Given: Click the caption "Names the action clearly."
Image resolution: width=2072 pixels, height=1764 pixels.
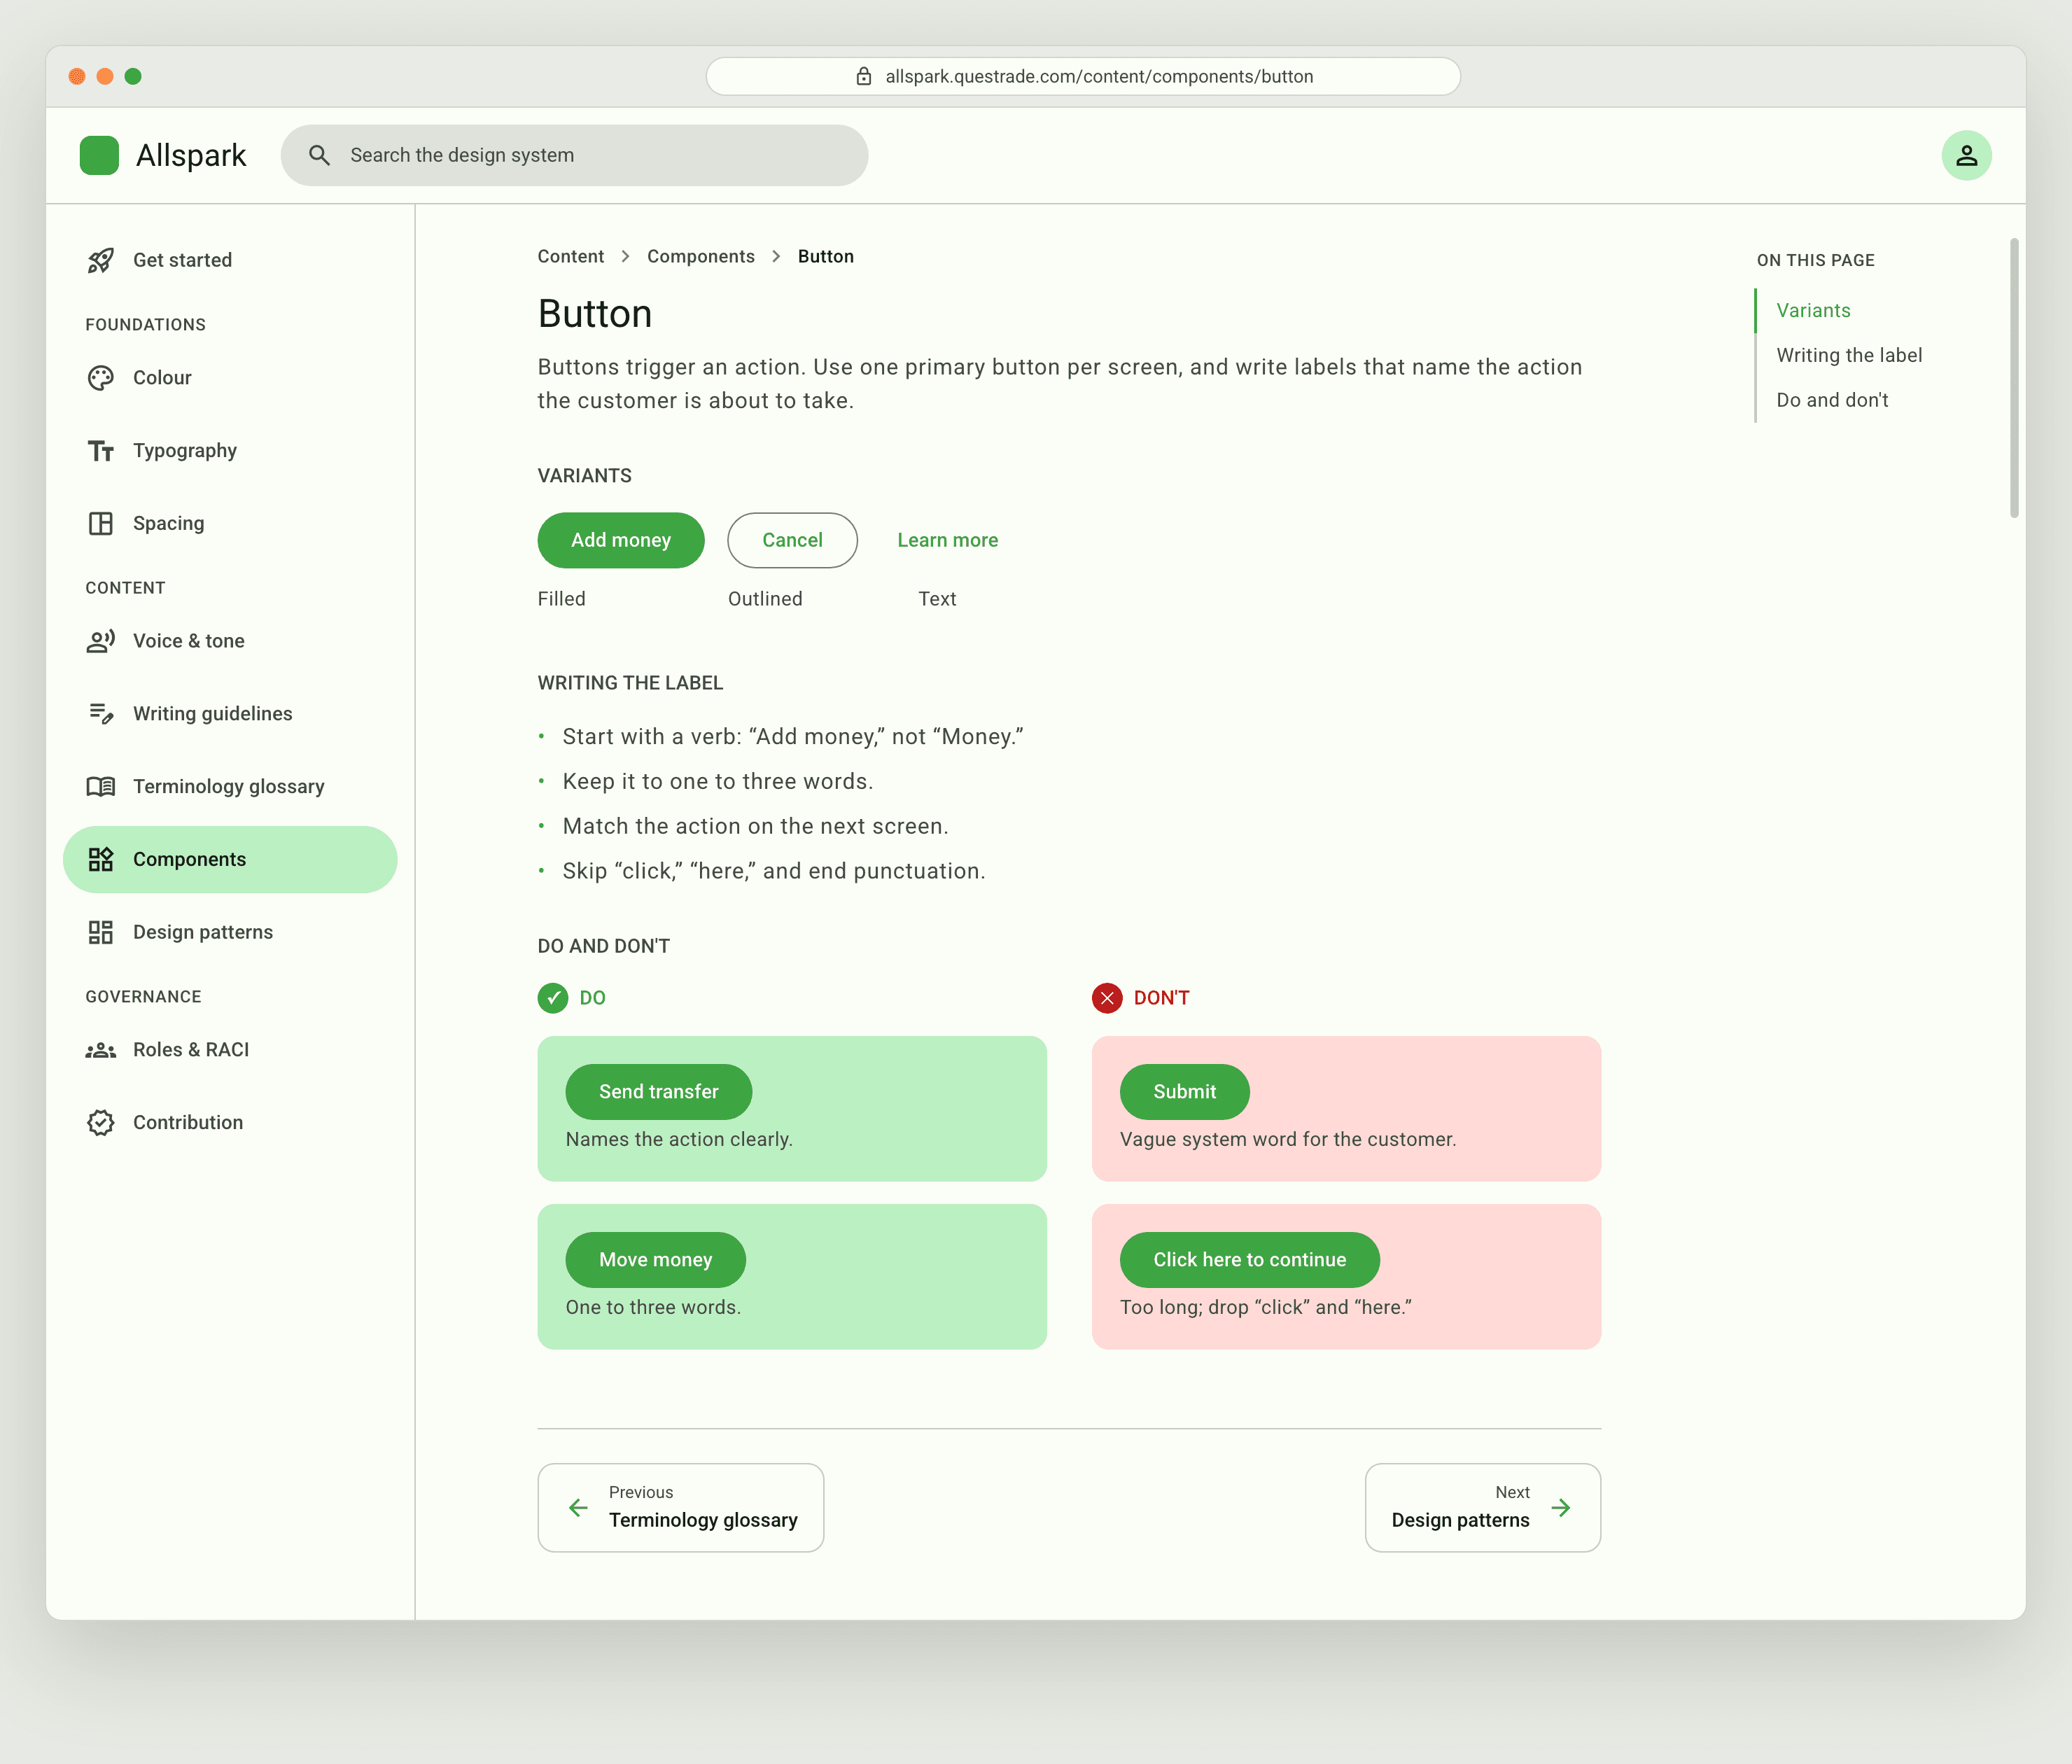Looking at the screenshot, I should click(x=679, y=1139).
